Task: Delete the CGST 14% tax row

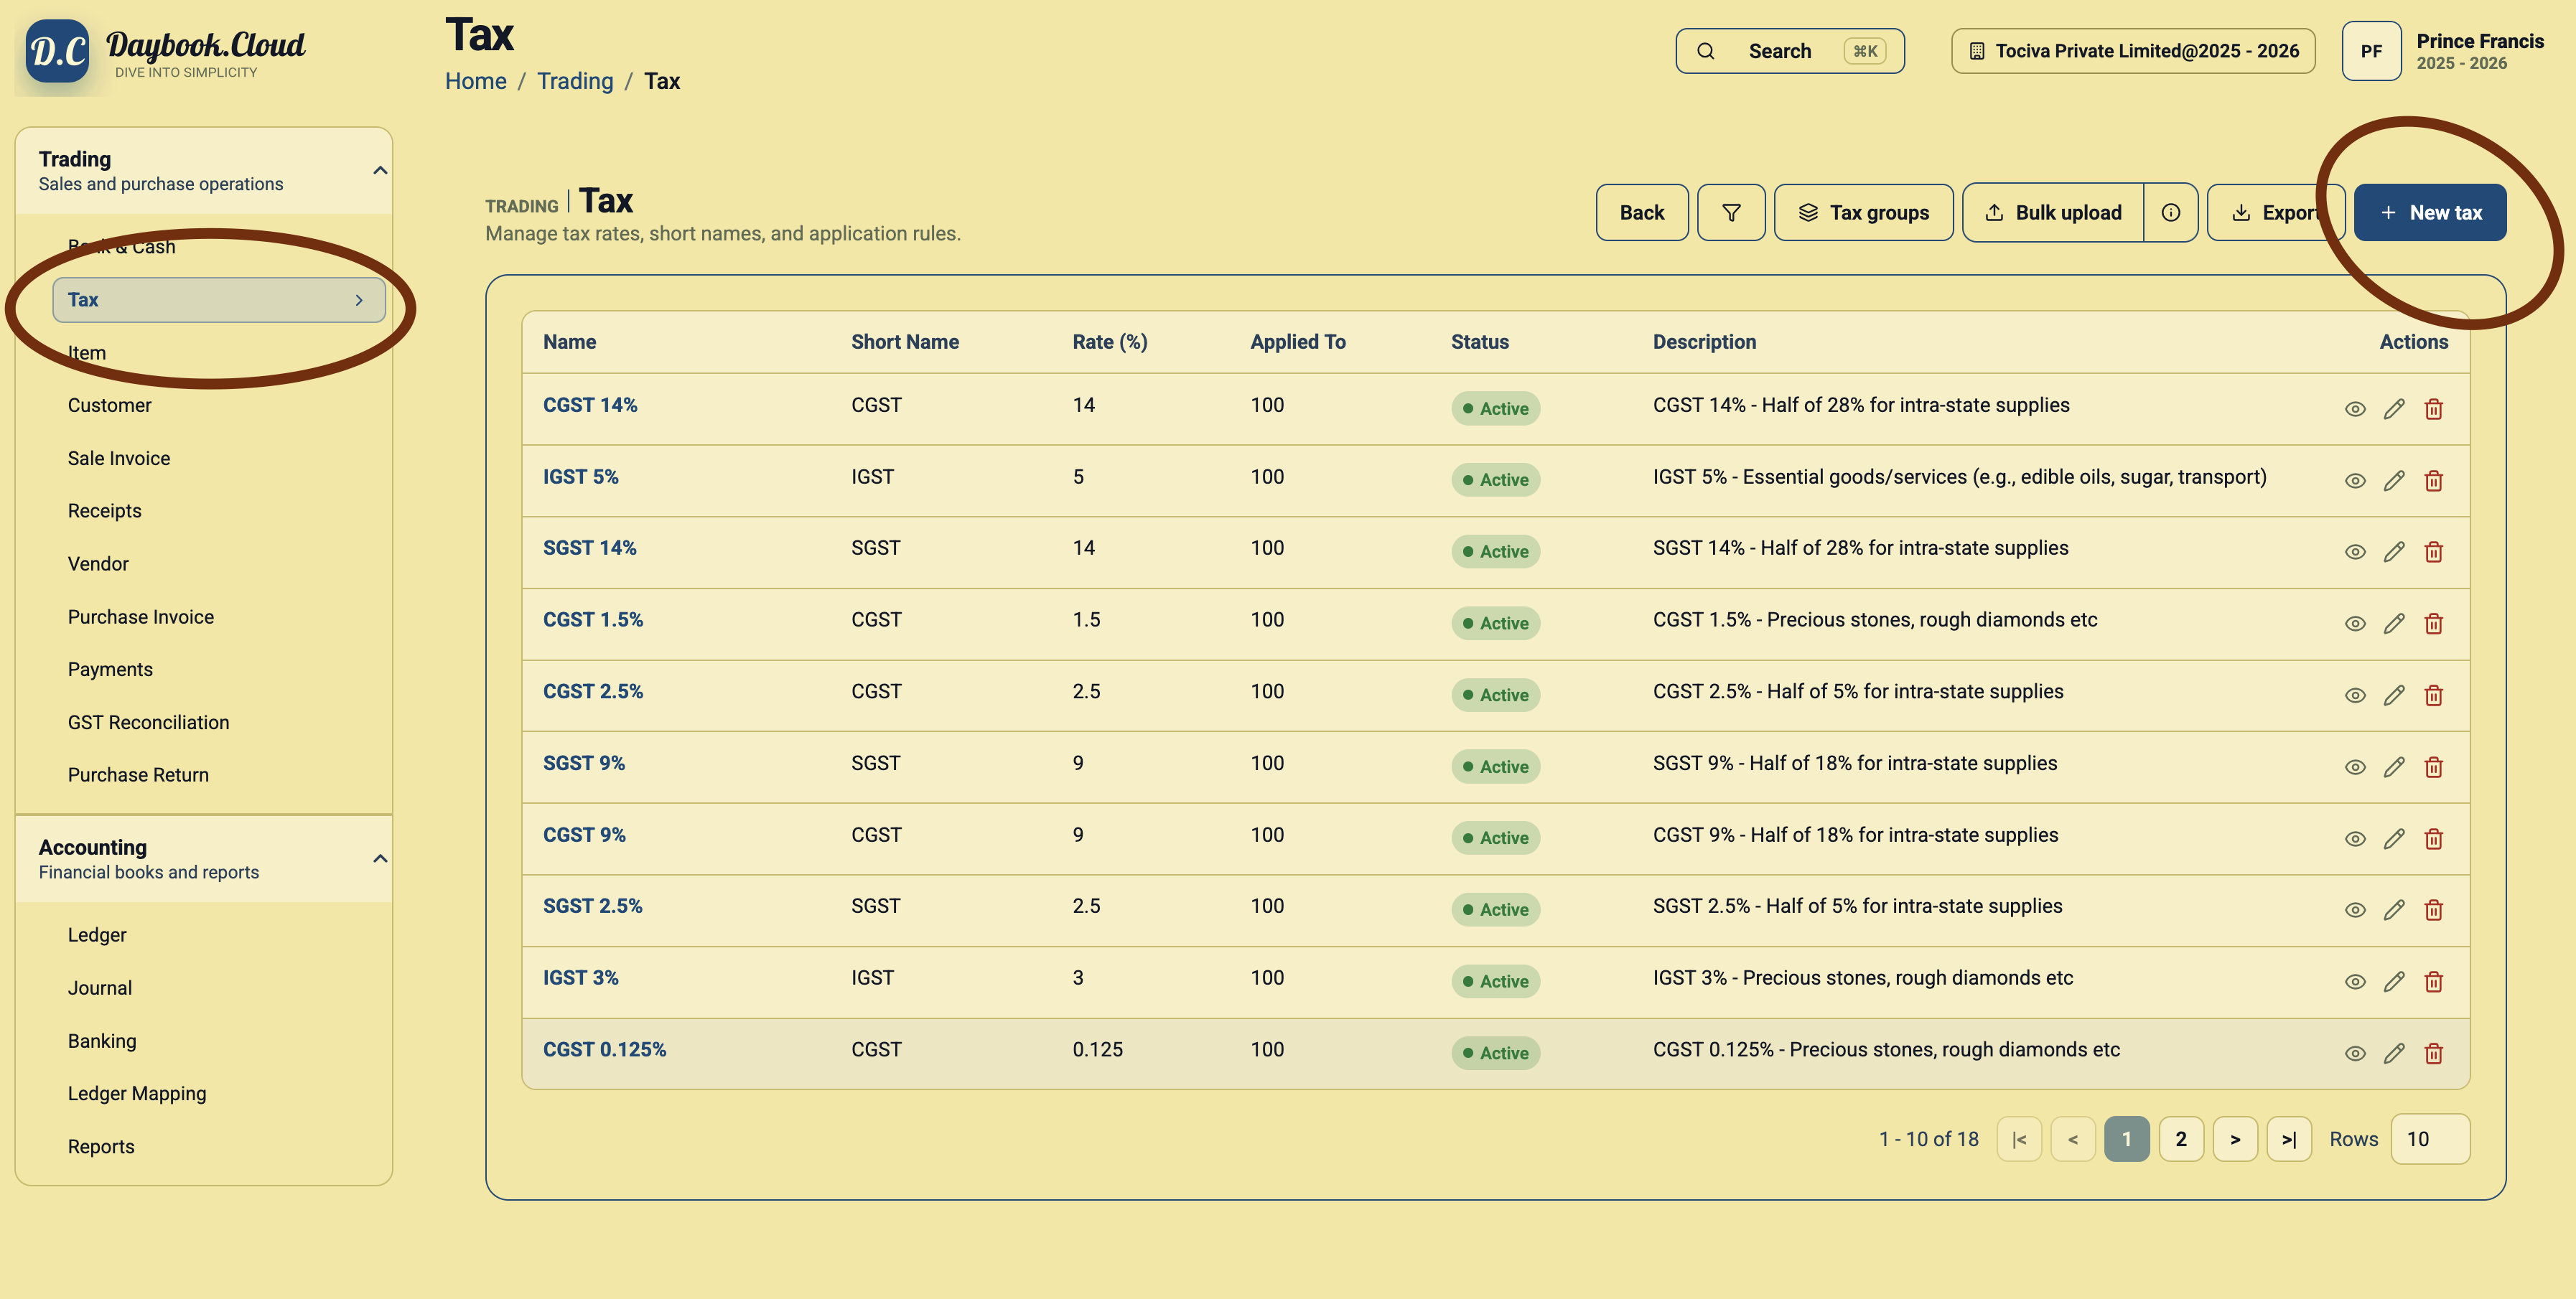Action: pyautogui.click(x=2434, y=409)
